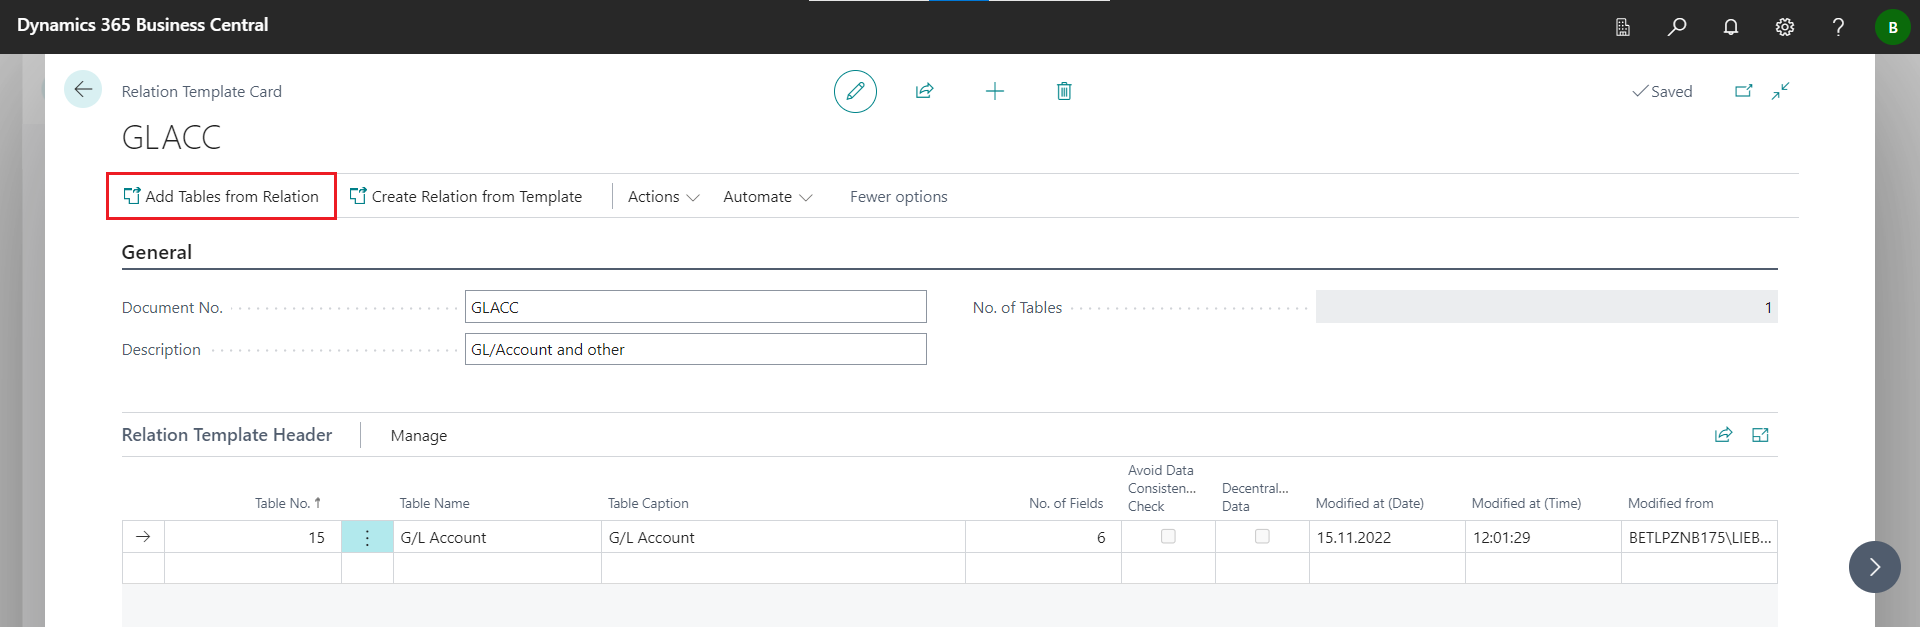Click the BETLPZNB175 Modified from cell
The image size is (1920, 627).
pos(1699,537)
